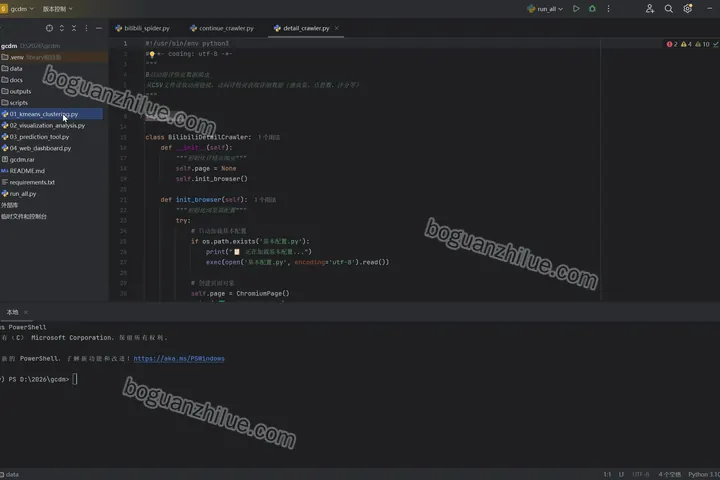Open more actions menu beside debug
The width and height of the screenshot is (720, 480).
click(x=608, y=9)
